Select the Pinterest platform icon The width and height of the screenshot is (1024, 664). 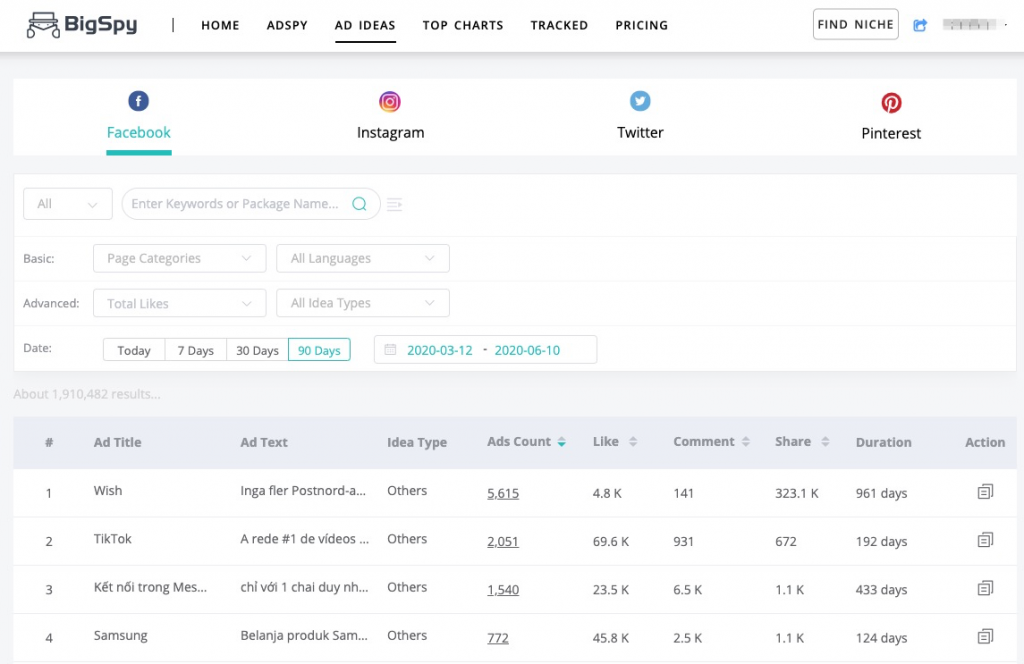[891, 103]
